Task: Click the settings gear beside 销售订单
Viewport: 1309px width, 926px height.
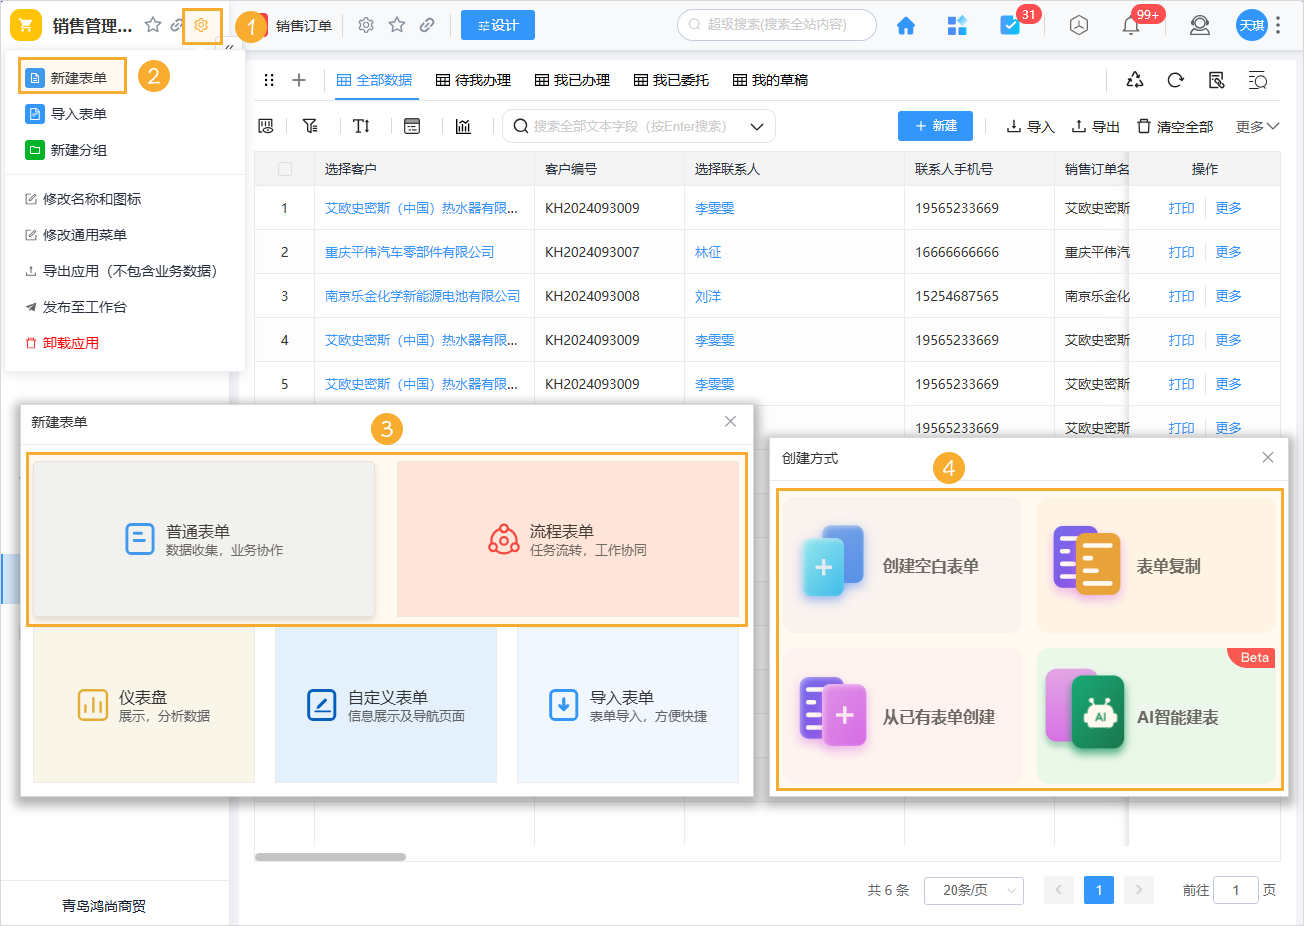Action: click(x=365, y=25)
